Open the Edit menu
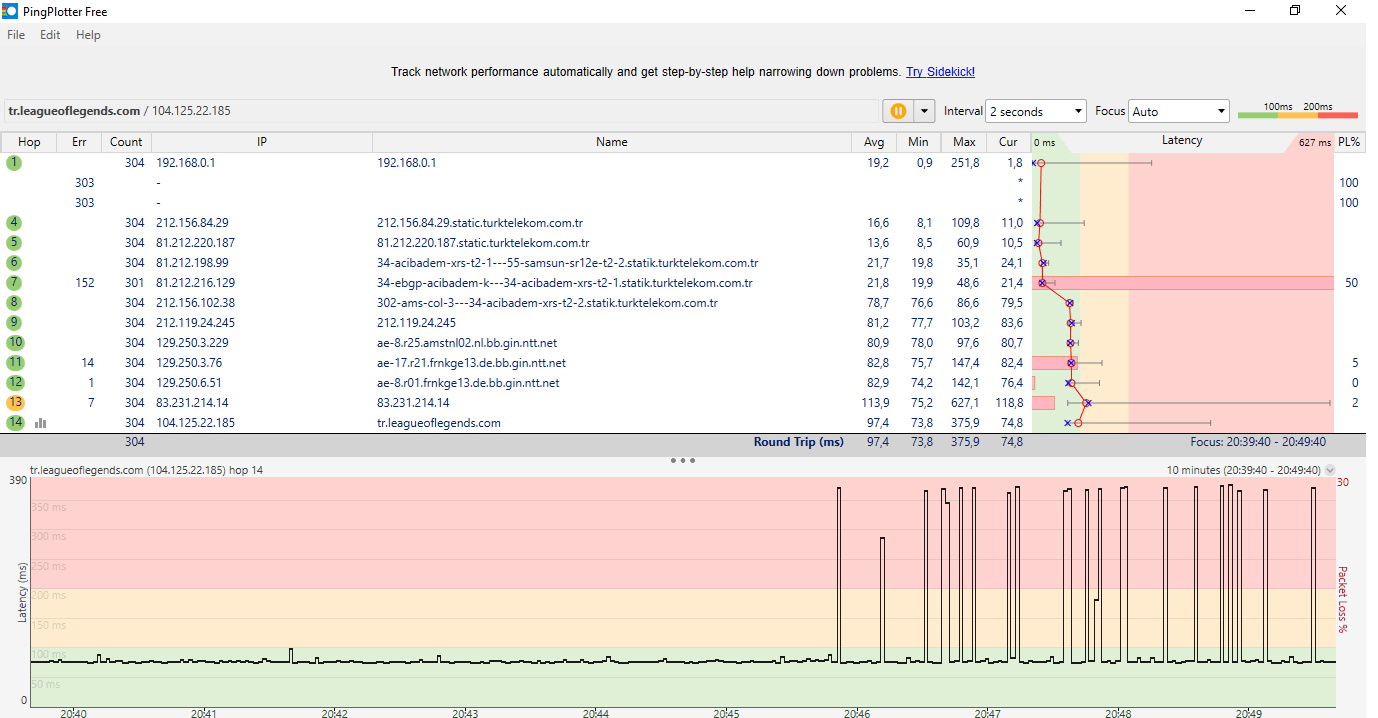 (x=50, y=35)
